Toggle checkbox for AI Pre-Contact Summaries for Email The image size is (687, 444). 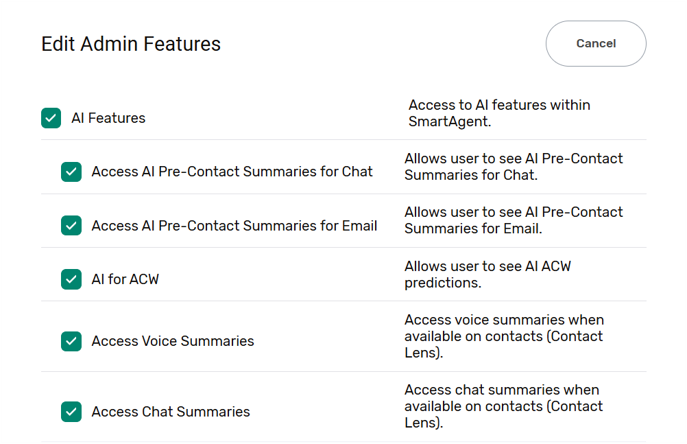click(71, 226)
